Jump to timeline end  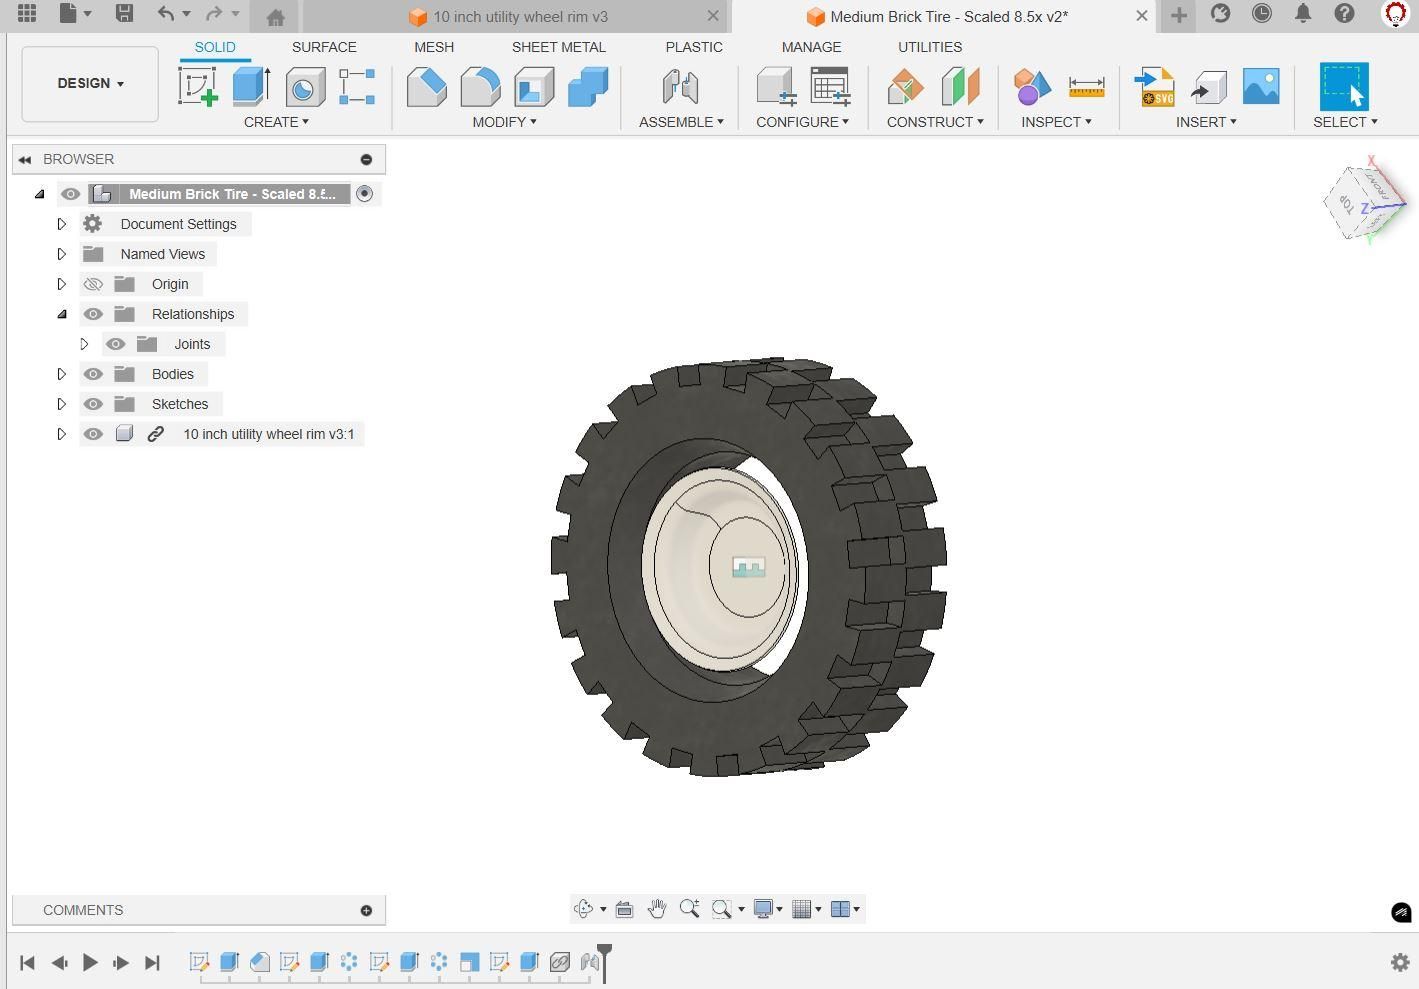[152, 962]
